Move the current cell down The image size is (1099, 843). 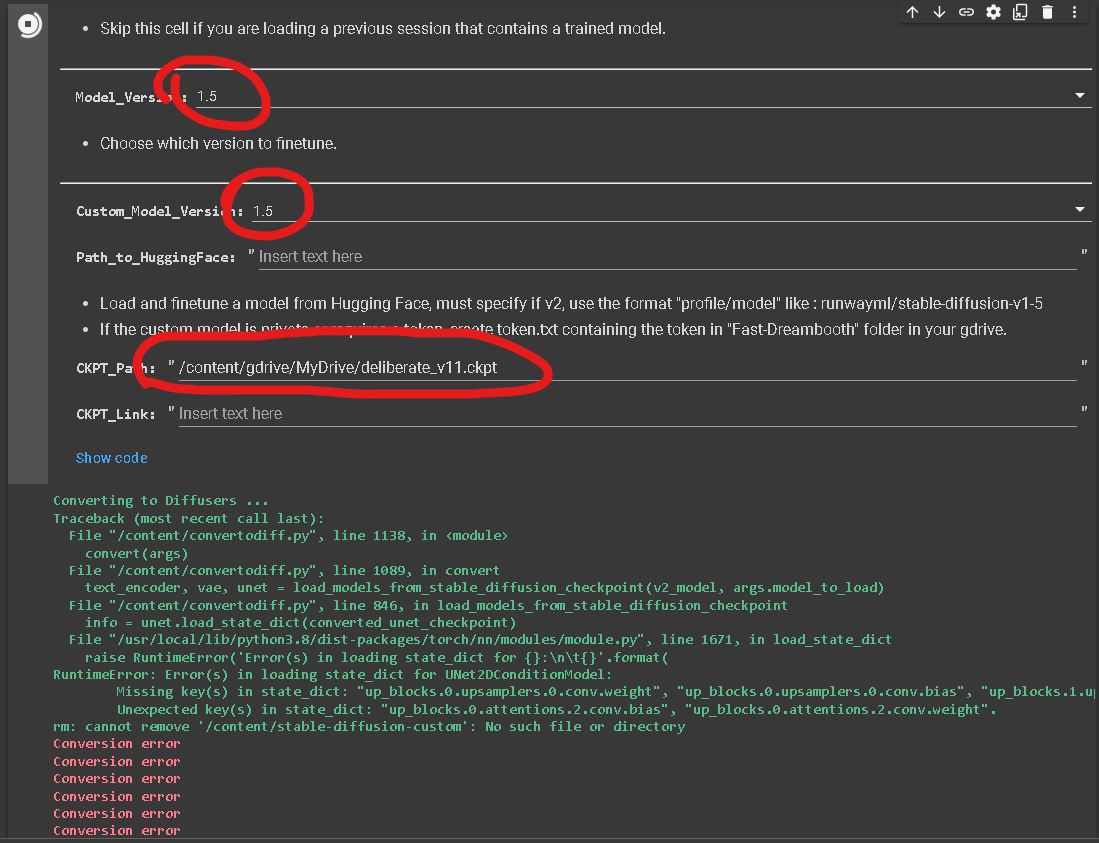point(939,12)
